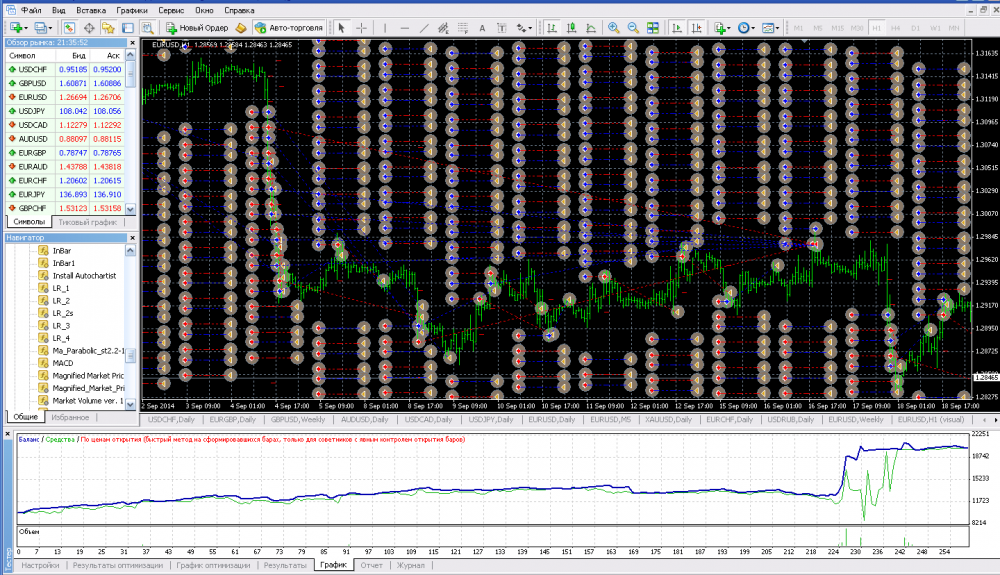This screenshot has width=1000, height=575.
Task: Toggle chart auto scroll icon
Action: tap(677, 27)
